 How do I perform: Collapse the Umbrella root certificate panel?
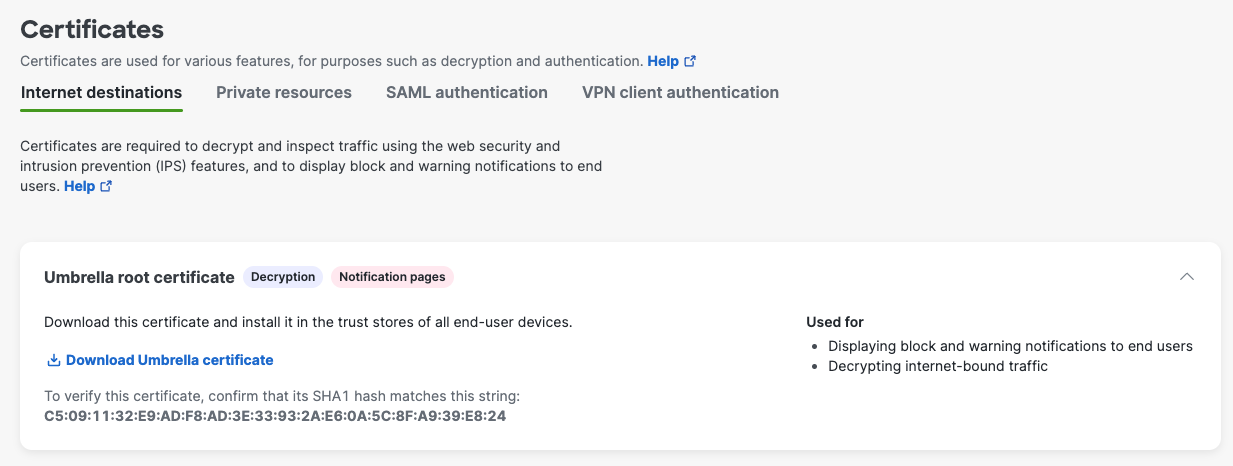1187,277
